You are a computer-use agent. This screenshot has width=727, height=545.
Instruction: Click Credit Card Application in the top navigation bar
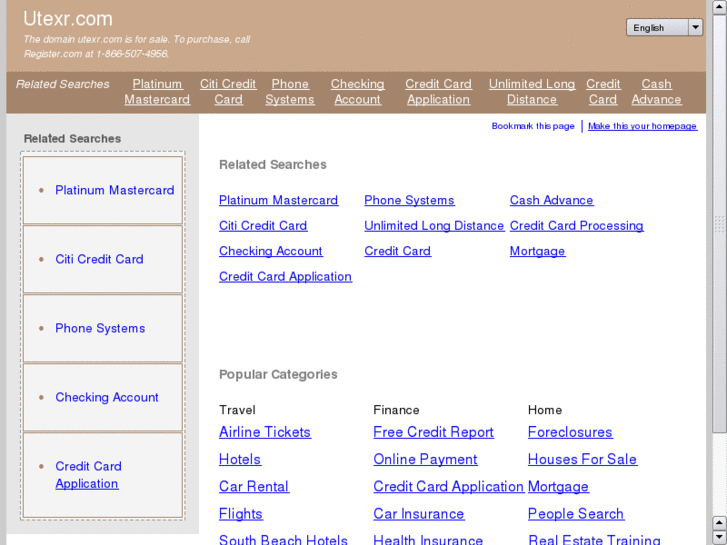pyautogui.click(x=439, y=91)
